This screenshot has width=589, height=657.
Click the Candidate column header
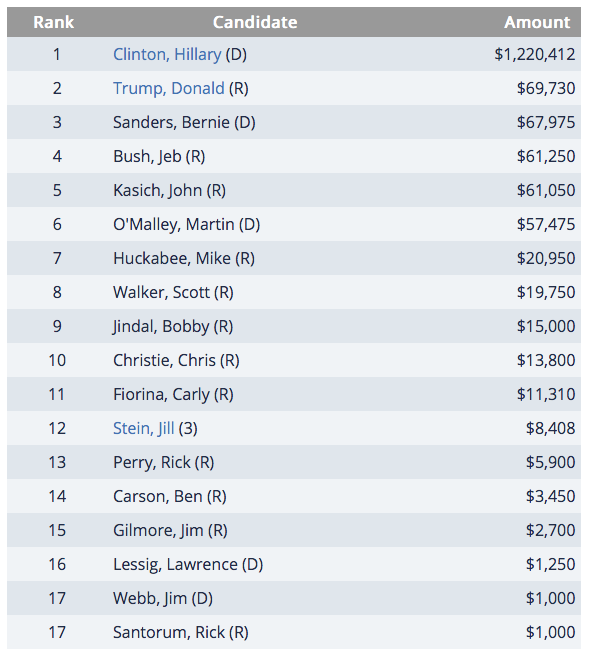point(255,22)
